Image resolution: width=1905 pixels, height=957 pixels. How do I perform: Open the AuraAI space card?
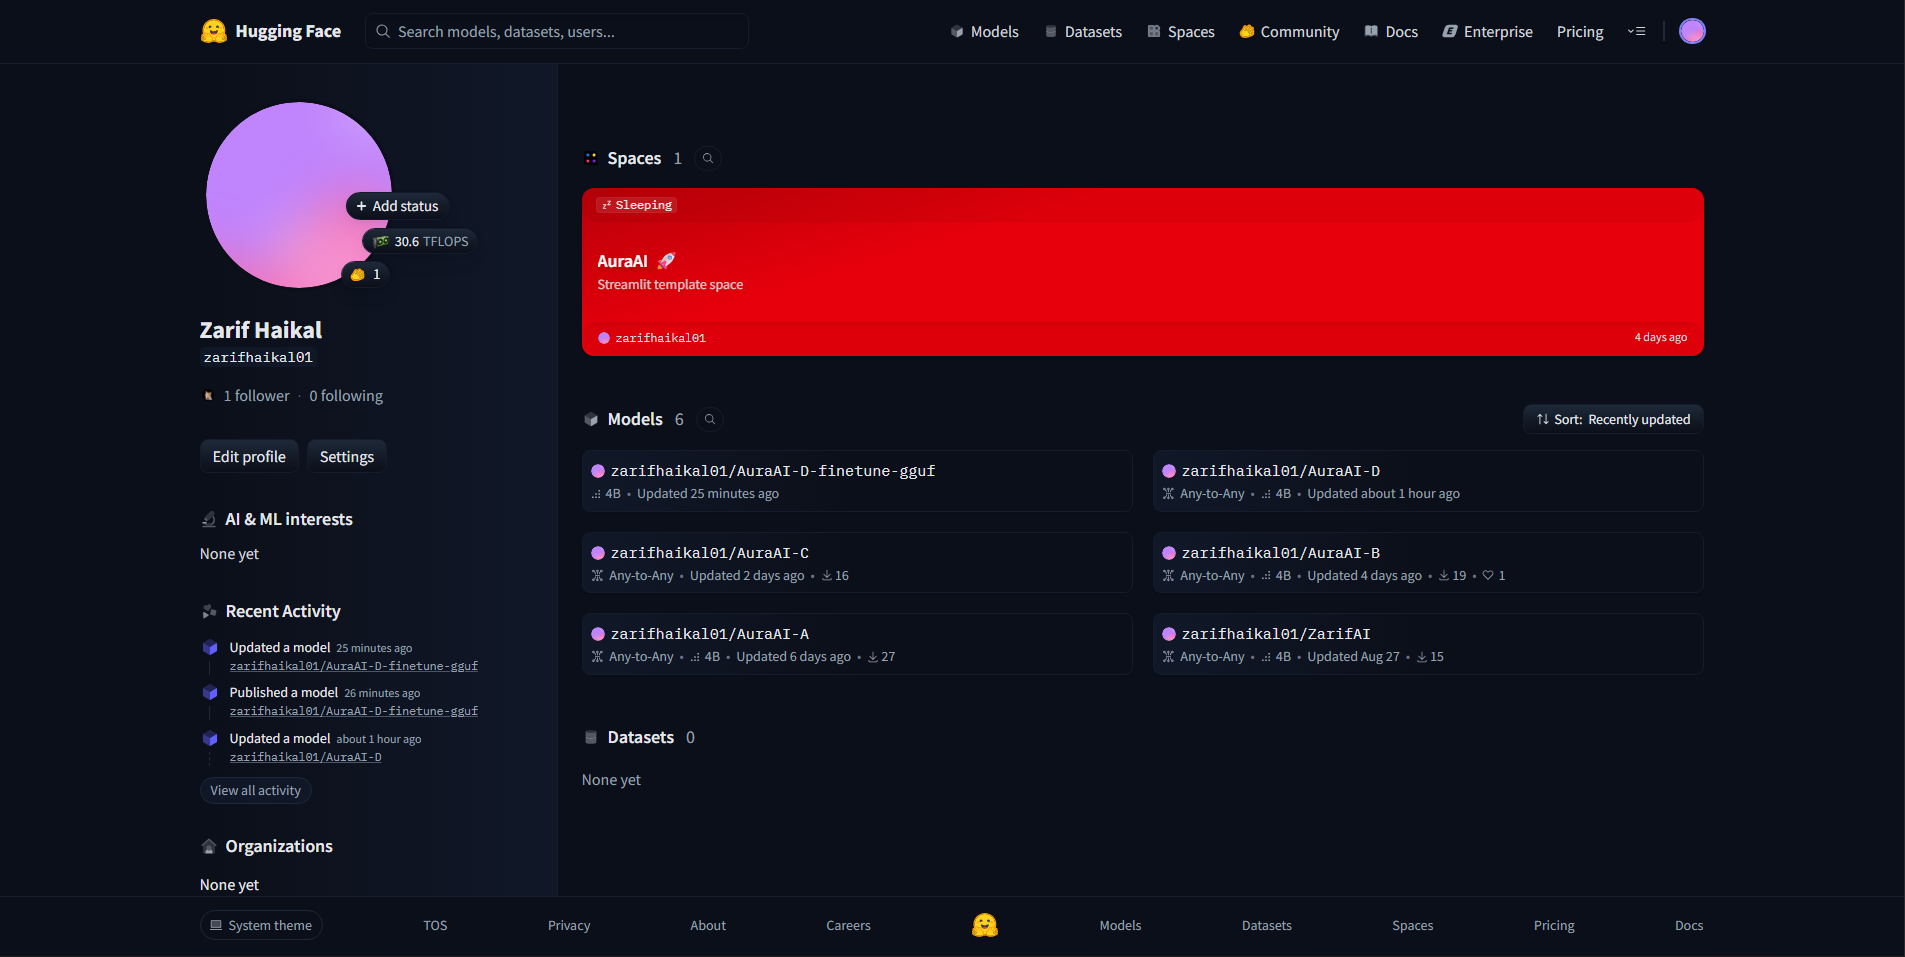pyautogui.click(x=1143, y=272)
